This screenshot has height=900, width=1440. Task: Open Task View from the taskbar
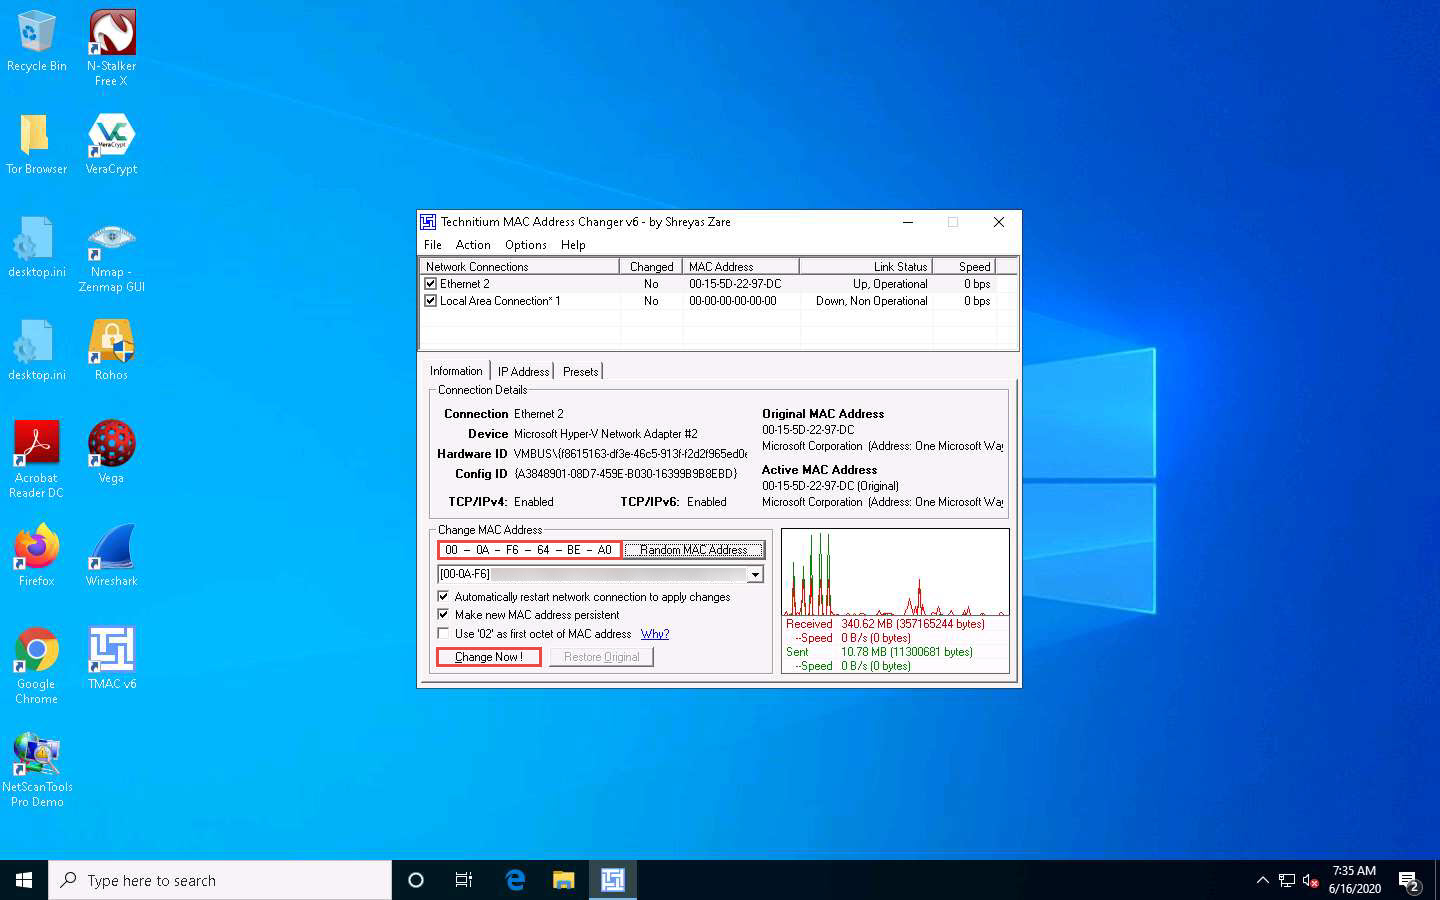(464, 880)
